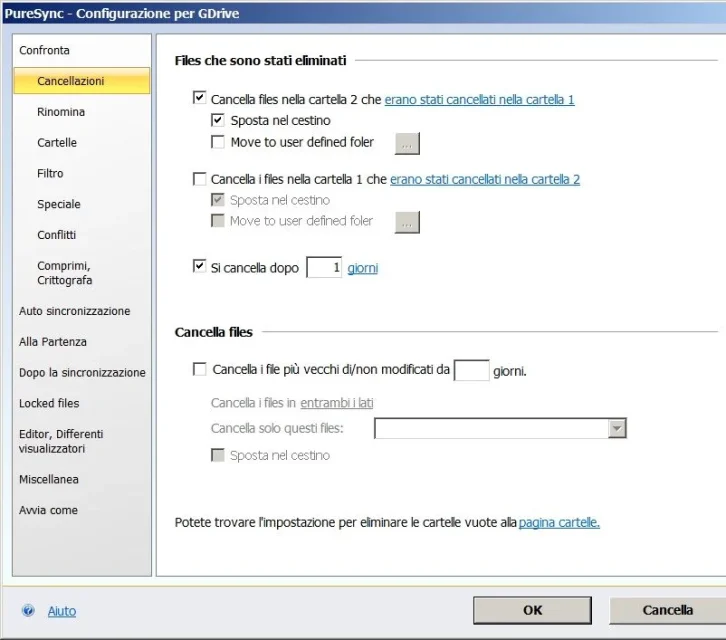Toggle 'Cancella i files nella cartella 1' checkbox

point(199,179)
